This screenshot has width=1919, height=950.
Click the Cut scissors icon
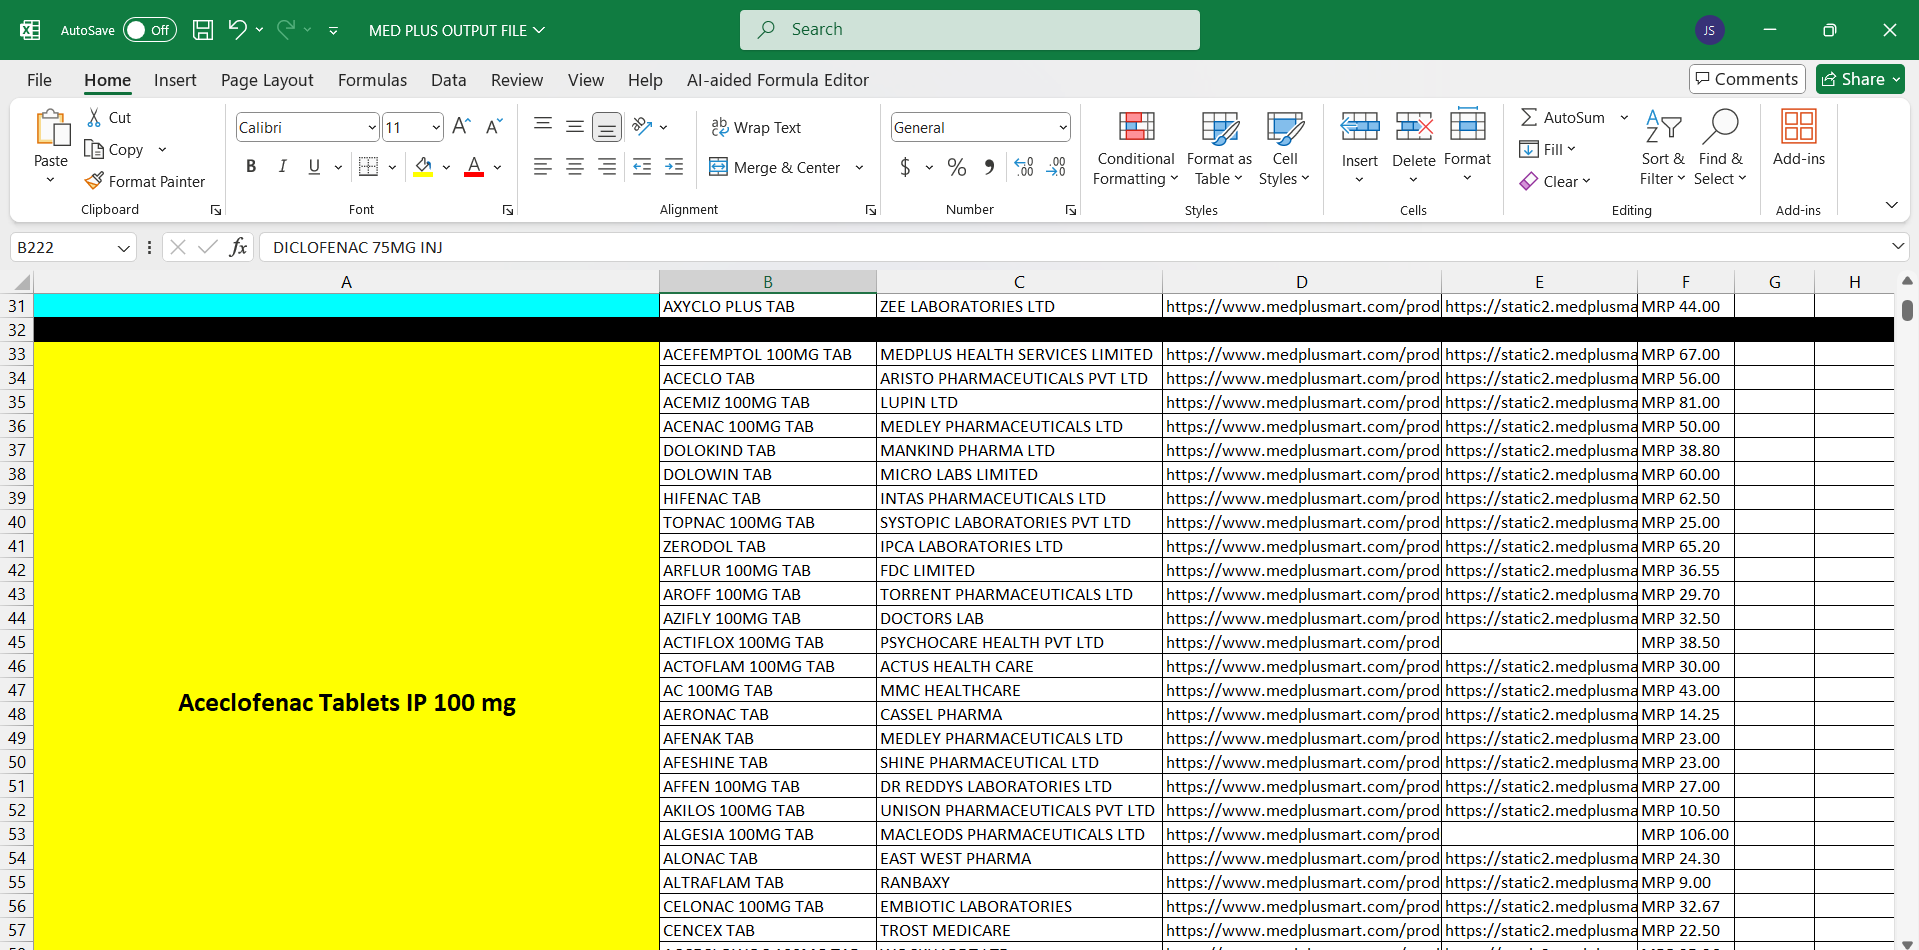[94, 118]
